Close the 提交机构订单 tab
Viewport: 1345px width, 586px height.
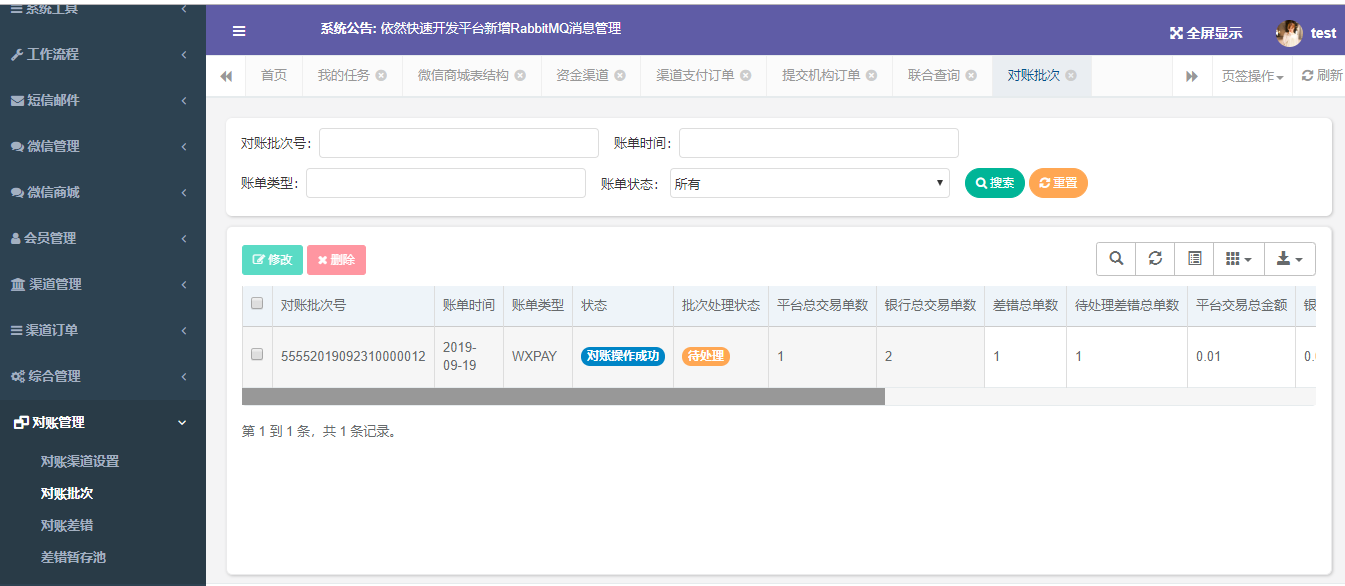[x=872, y=76]
